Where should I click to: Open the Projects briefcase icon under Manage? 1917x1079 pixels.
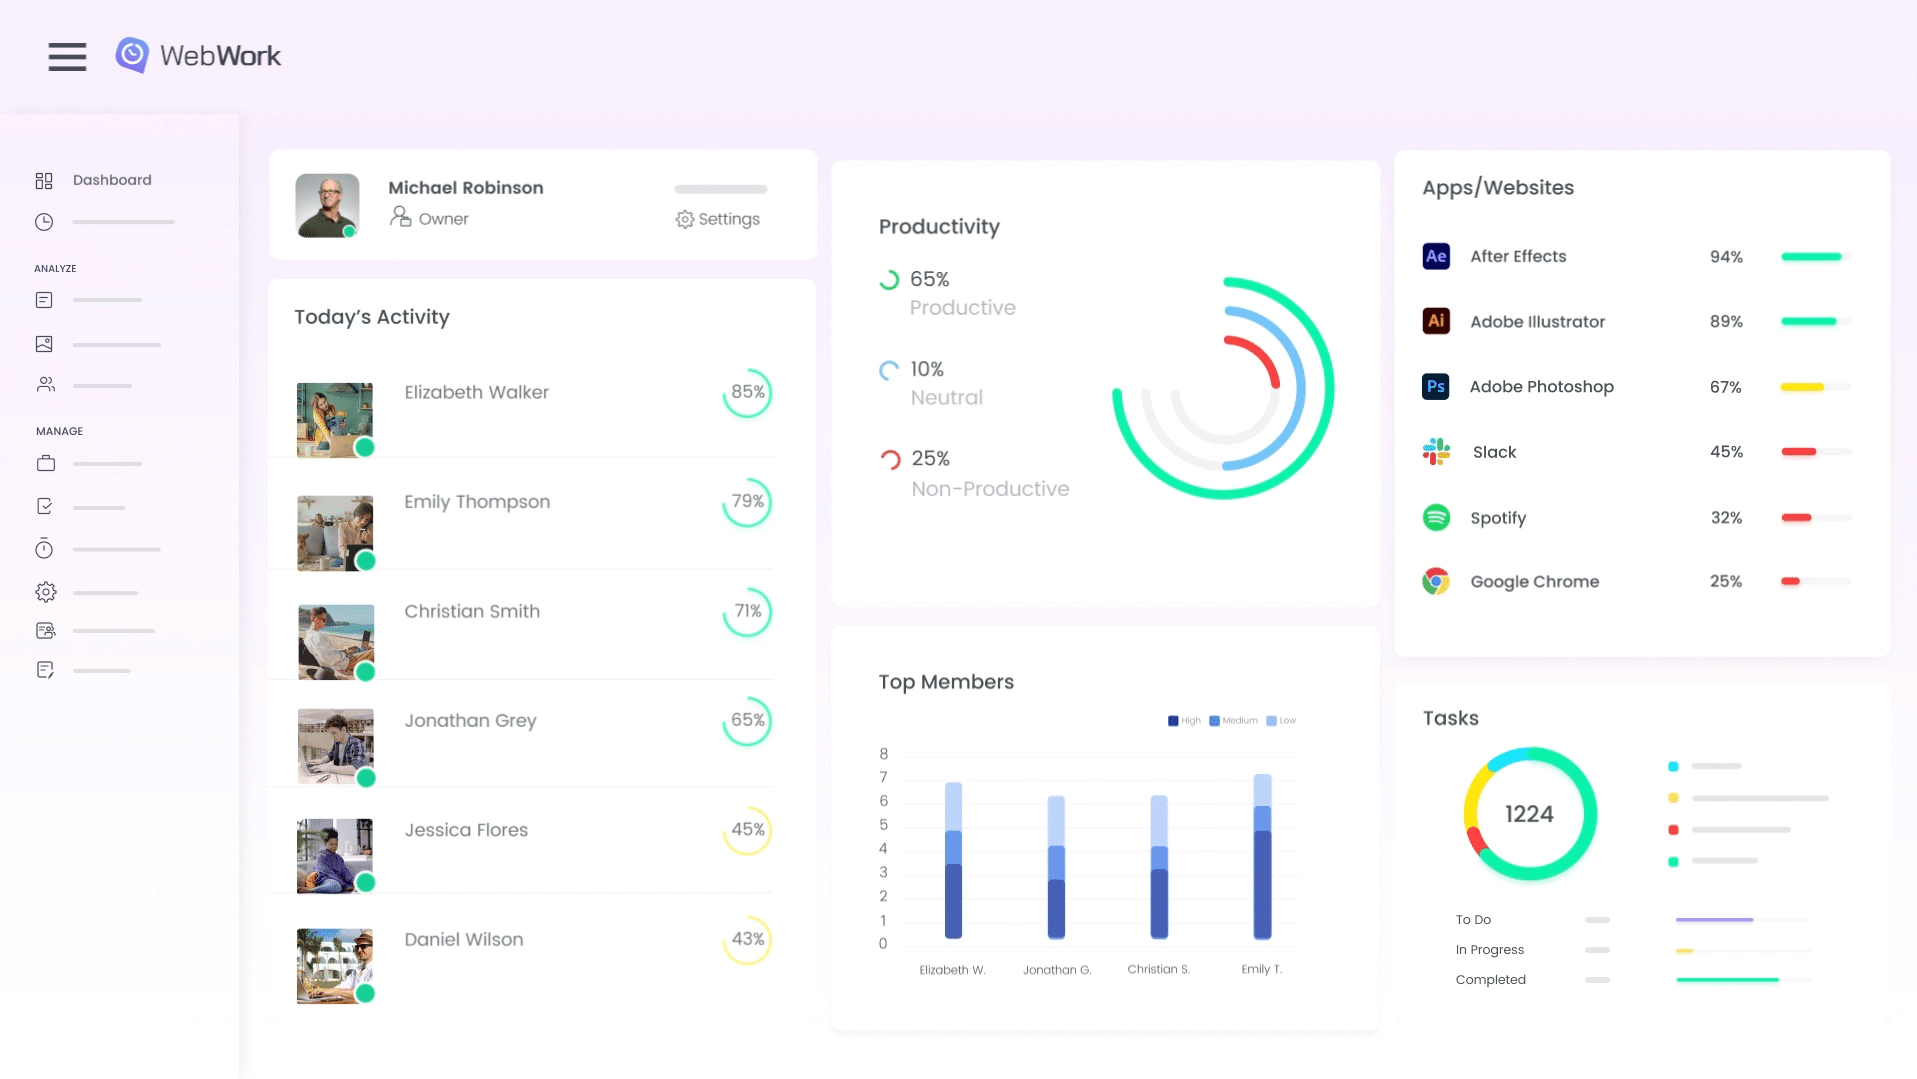(43, 463)
